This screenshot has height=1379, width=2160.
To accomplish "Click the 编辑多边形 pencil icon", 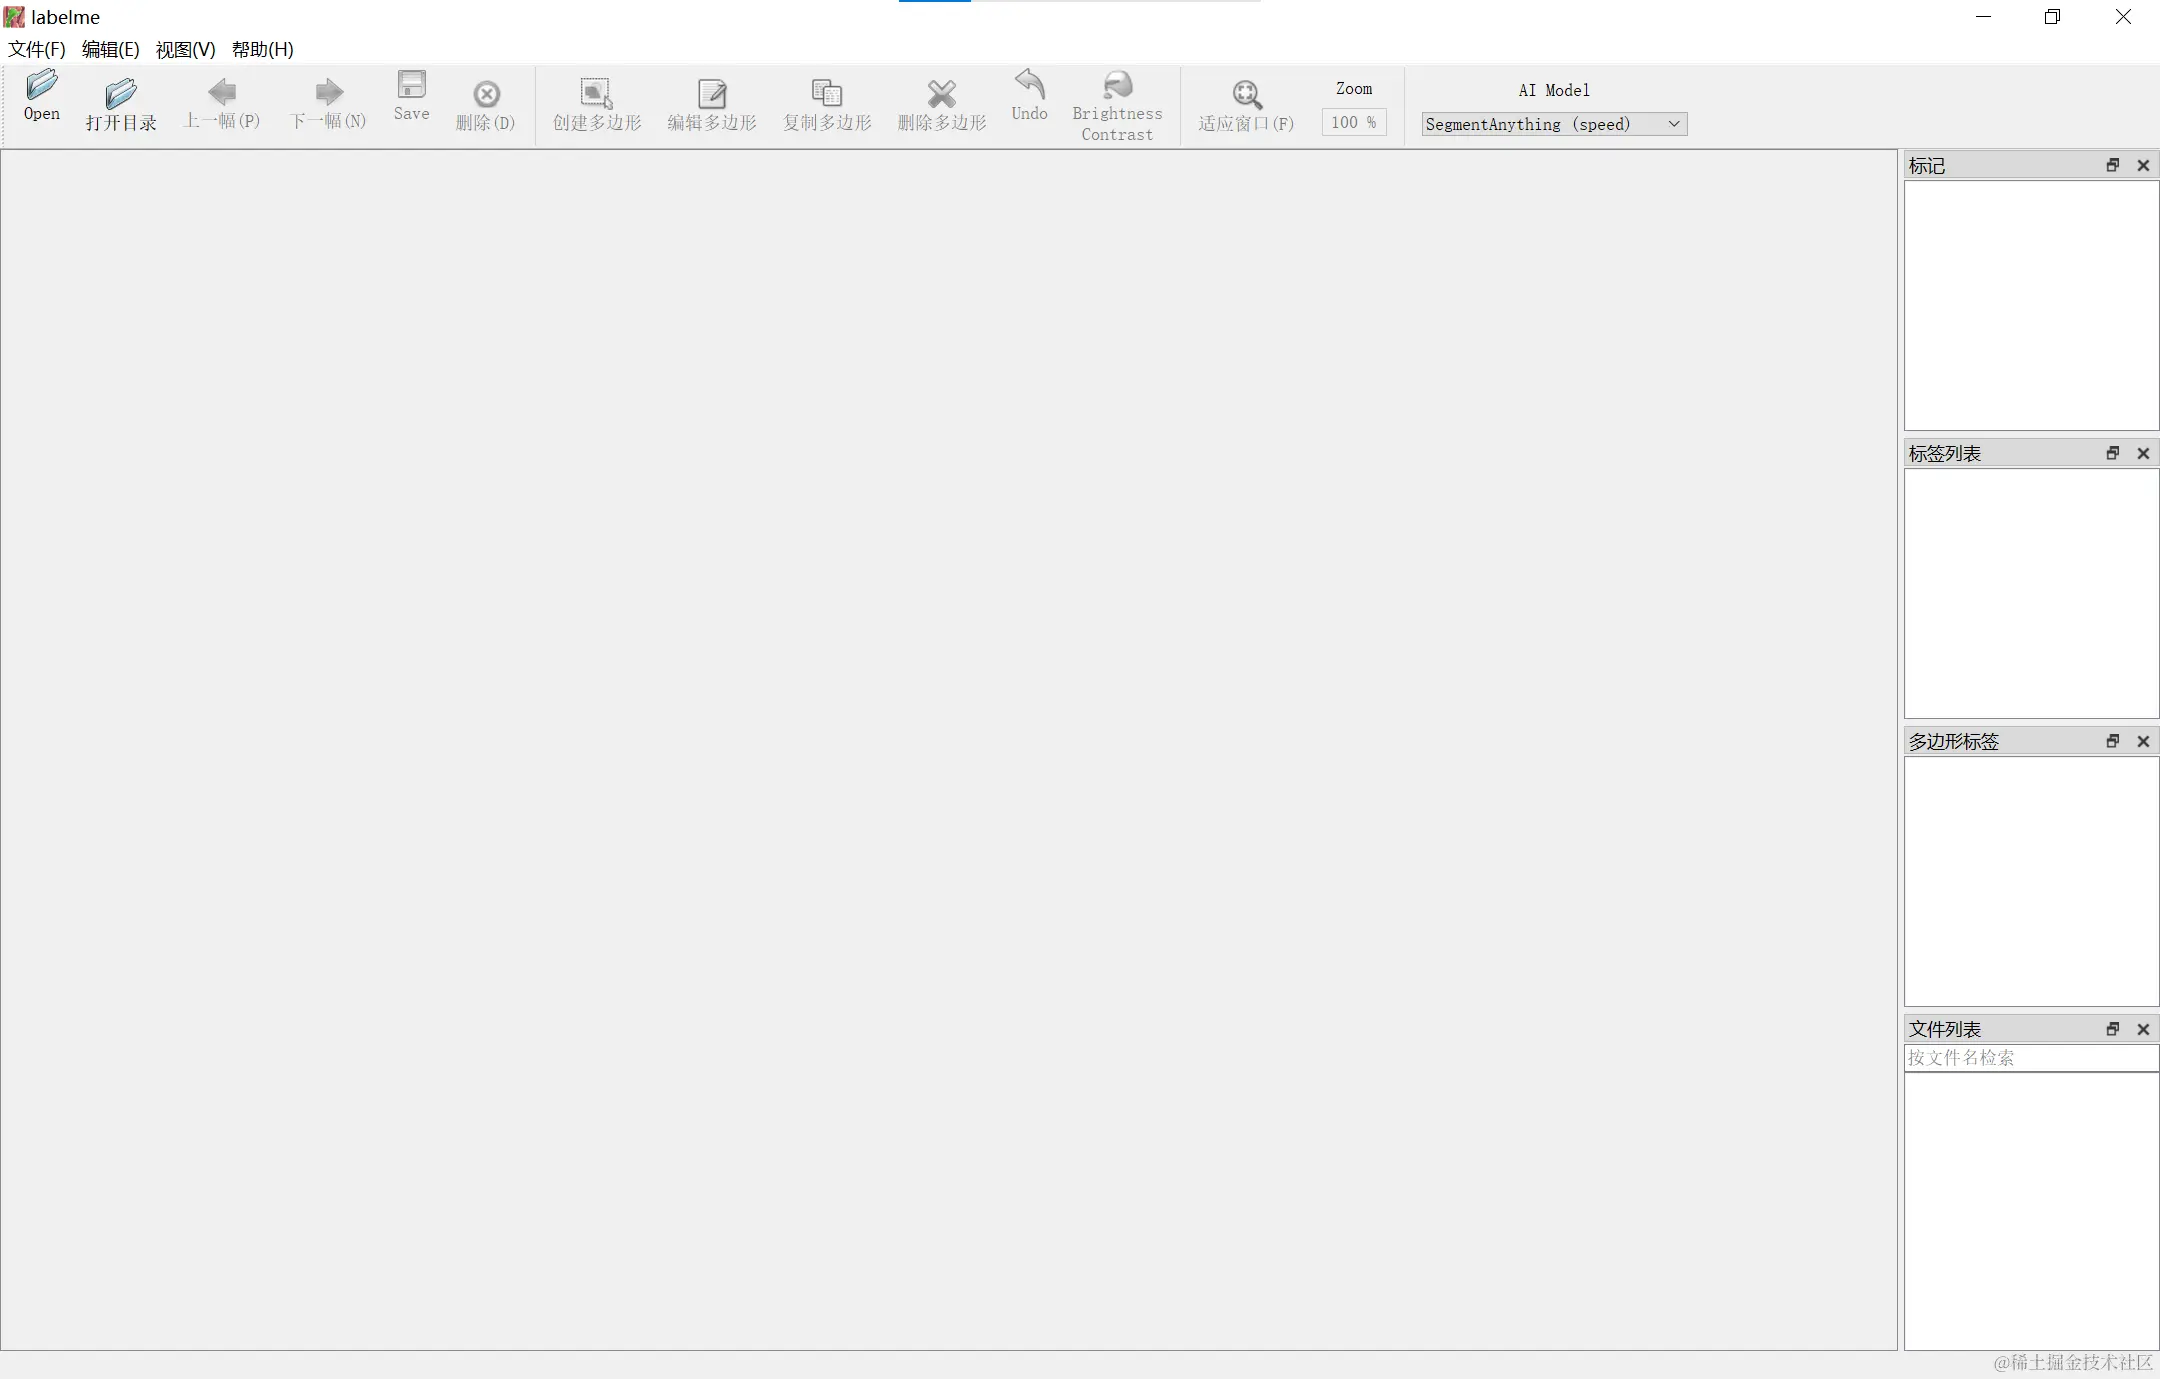I will pos(712,94).
